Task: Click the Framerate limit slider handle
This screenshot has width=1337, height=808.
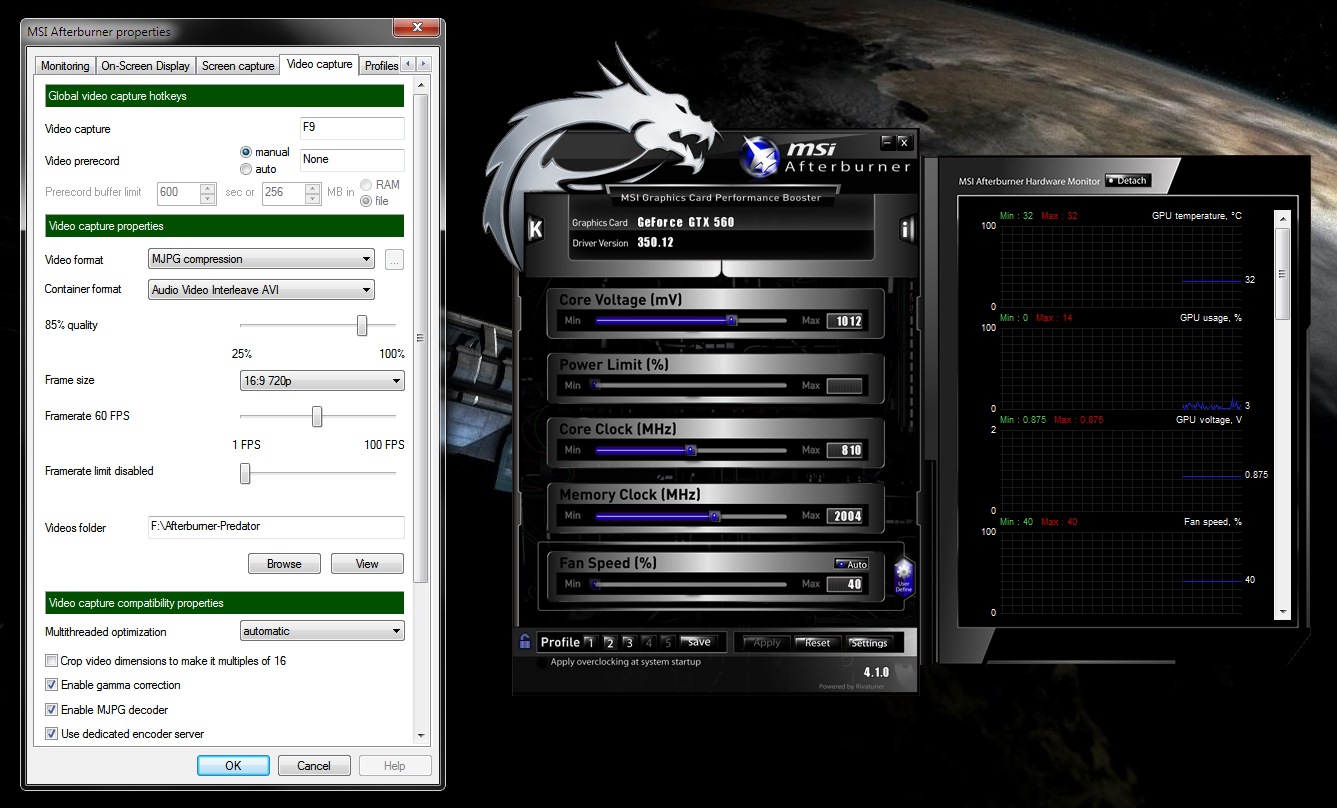Action: (245, 473)
